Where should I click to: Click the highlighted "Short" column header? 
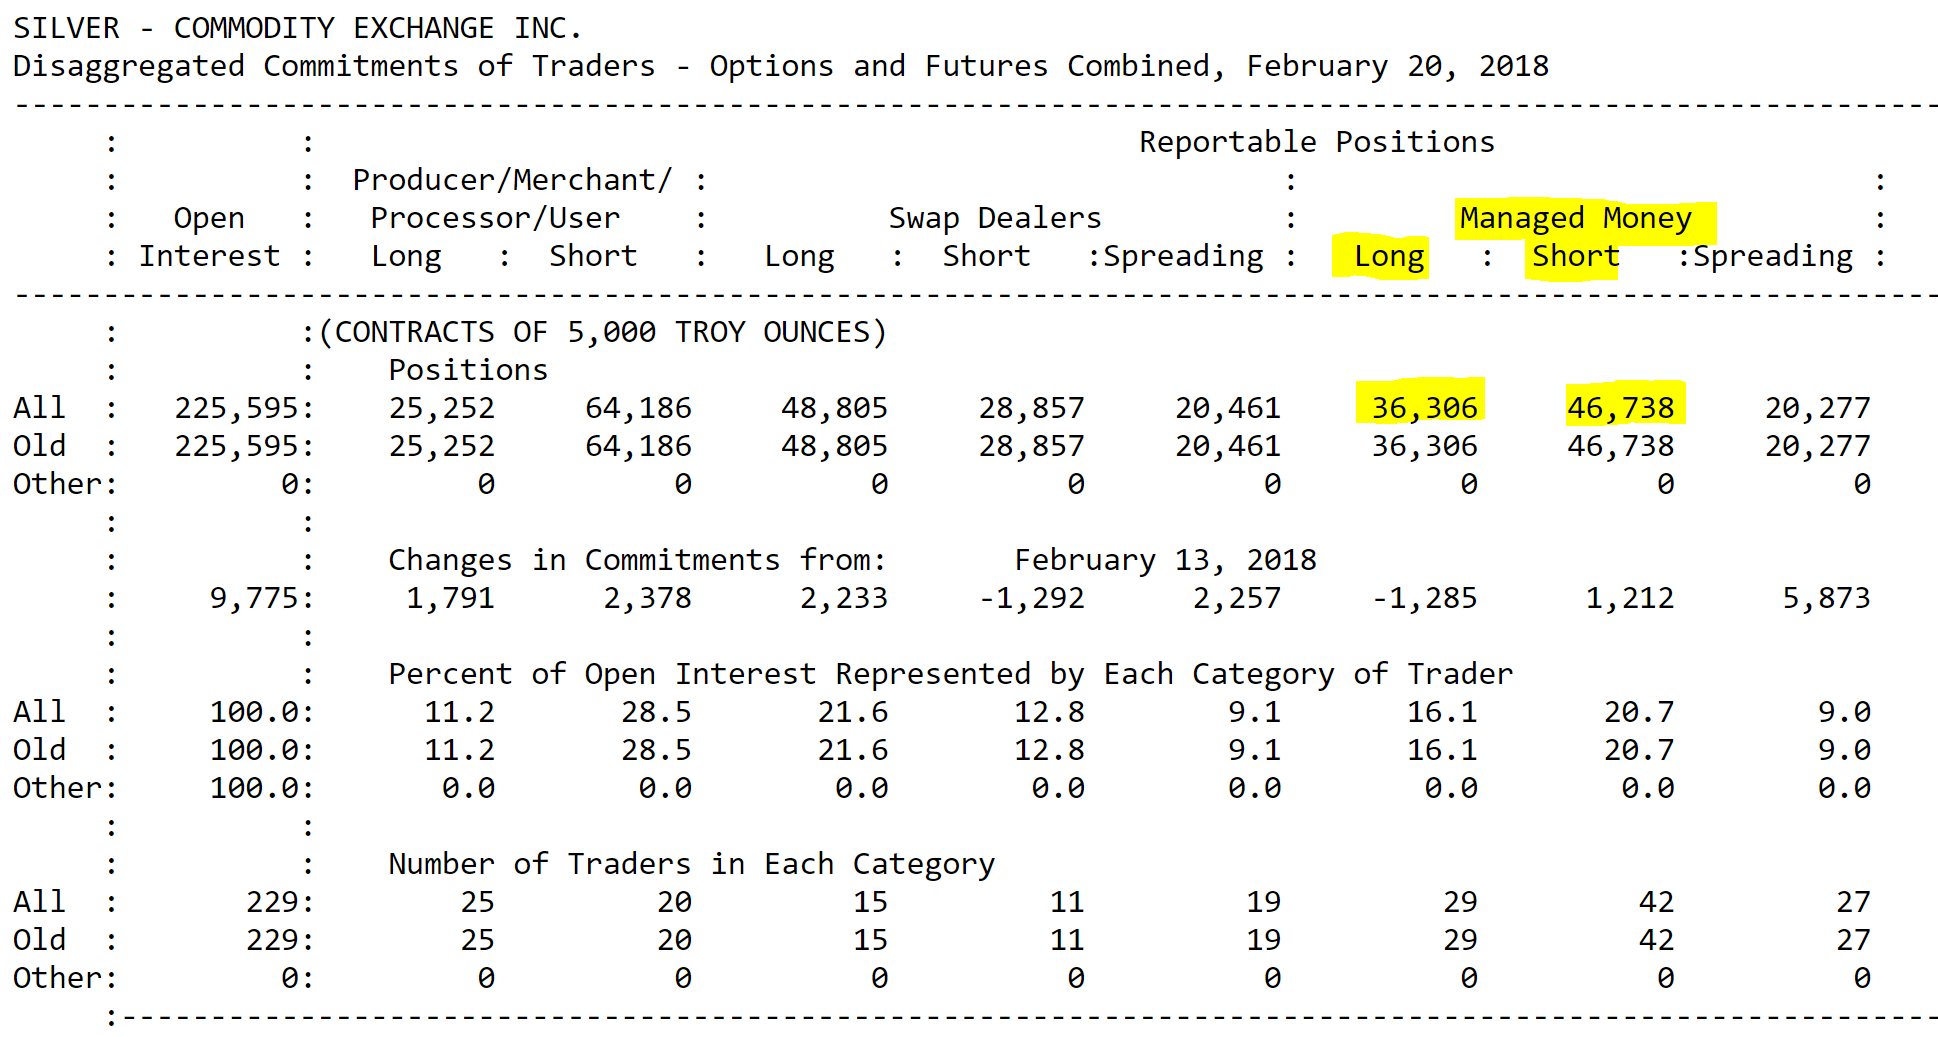coord(1575,256)
